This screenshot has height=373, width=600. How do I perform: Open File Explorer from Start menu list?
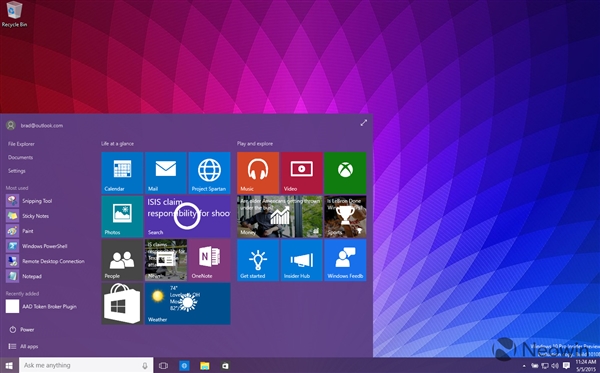(21, 144)
